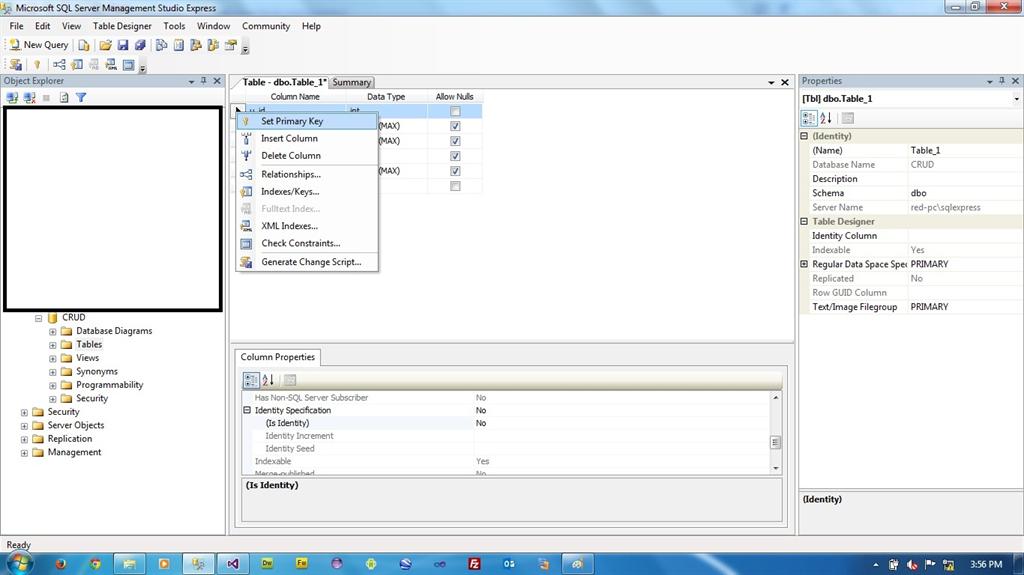The height and width of the screenshot is (575, 1024).
Task: Expand the Programmability folder
Action: [52, 386]
